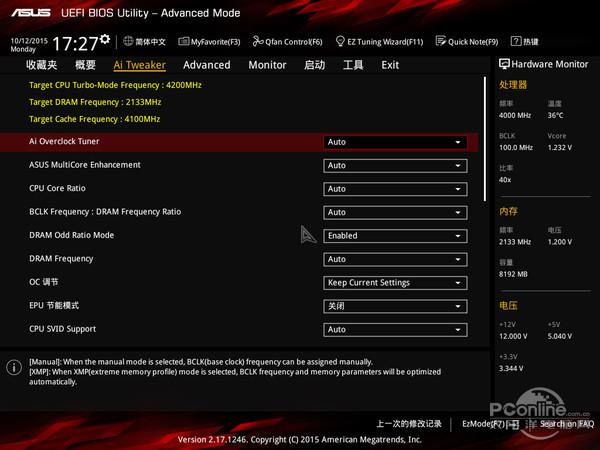Click Target Cache Frequency : 4100MHz text
Image resolution: width=600 pixels, height=450 pixels.
pyautogui.click(x=95, y=119)
